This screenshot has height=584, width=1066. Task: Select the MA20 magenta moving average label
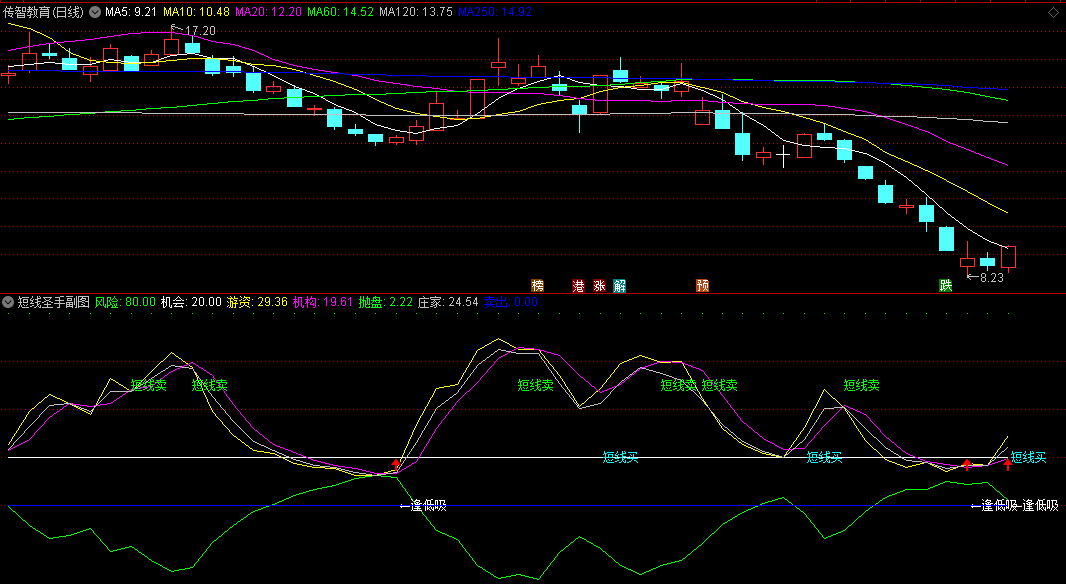pyautogui.click(x=267, y=12)
